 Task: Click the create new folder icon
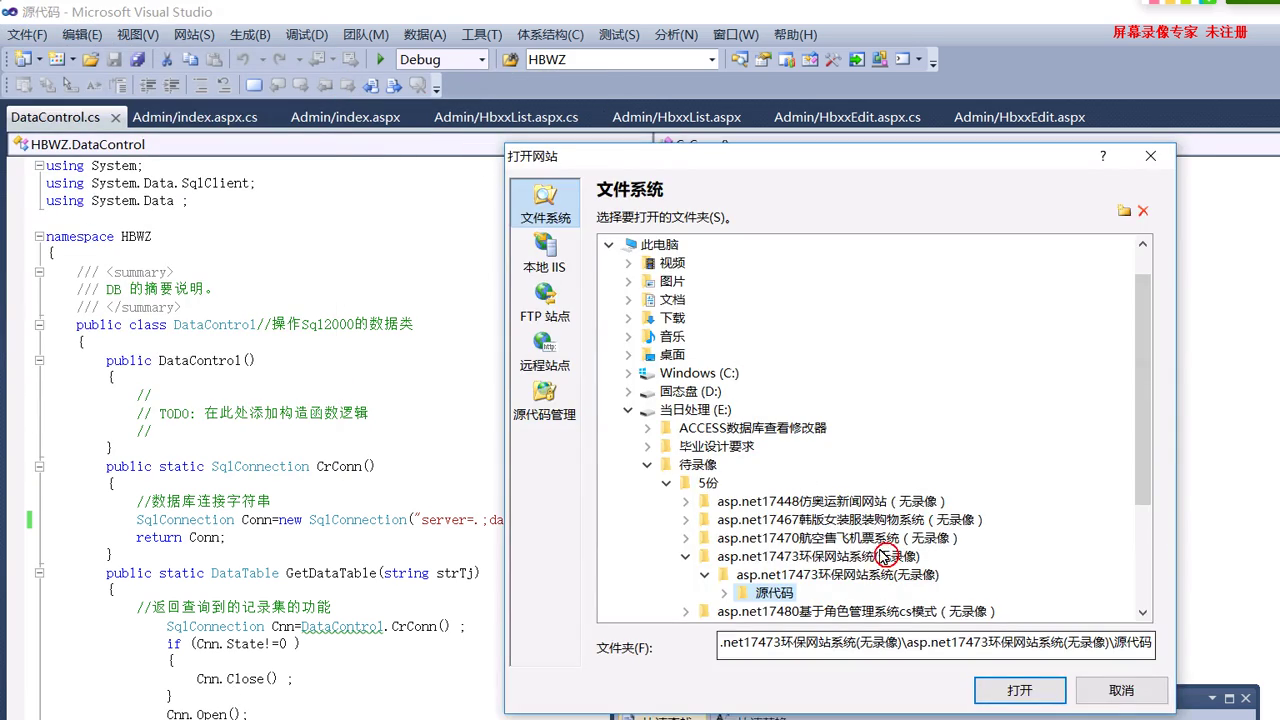1124,211
